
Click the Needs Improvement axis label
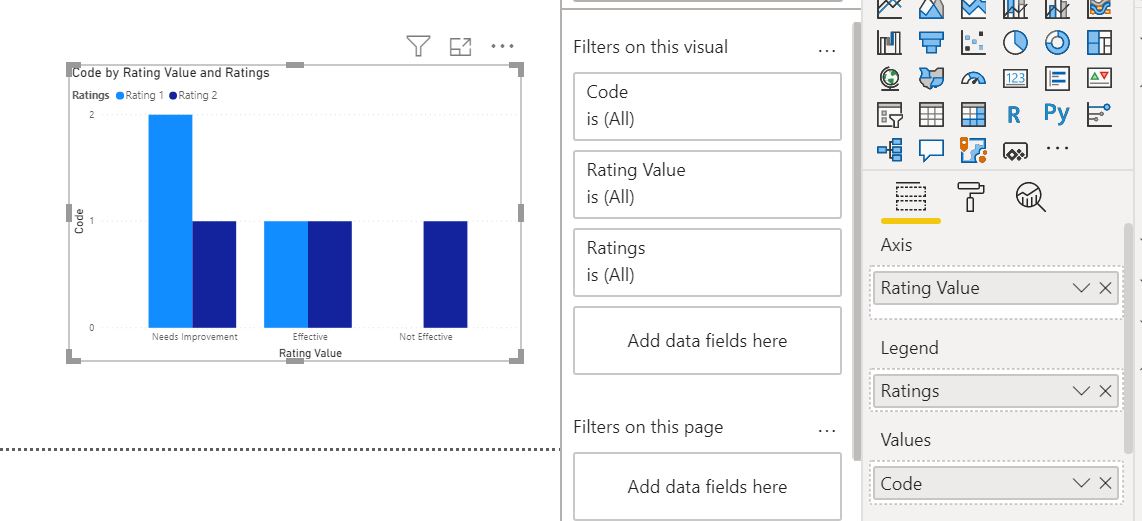coord(194,337)
